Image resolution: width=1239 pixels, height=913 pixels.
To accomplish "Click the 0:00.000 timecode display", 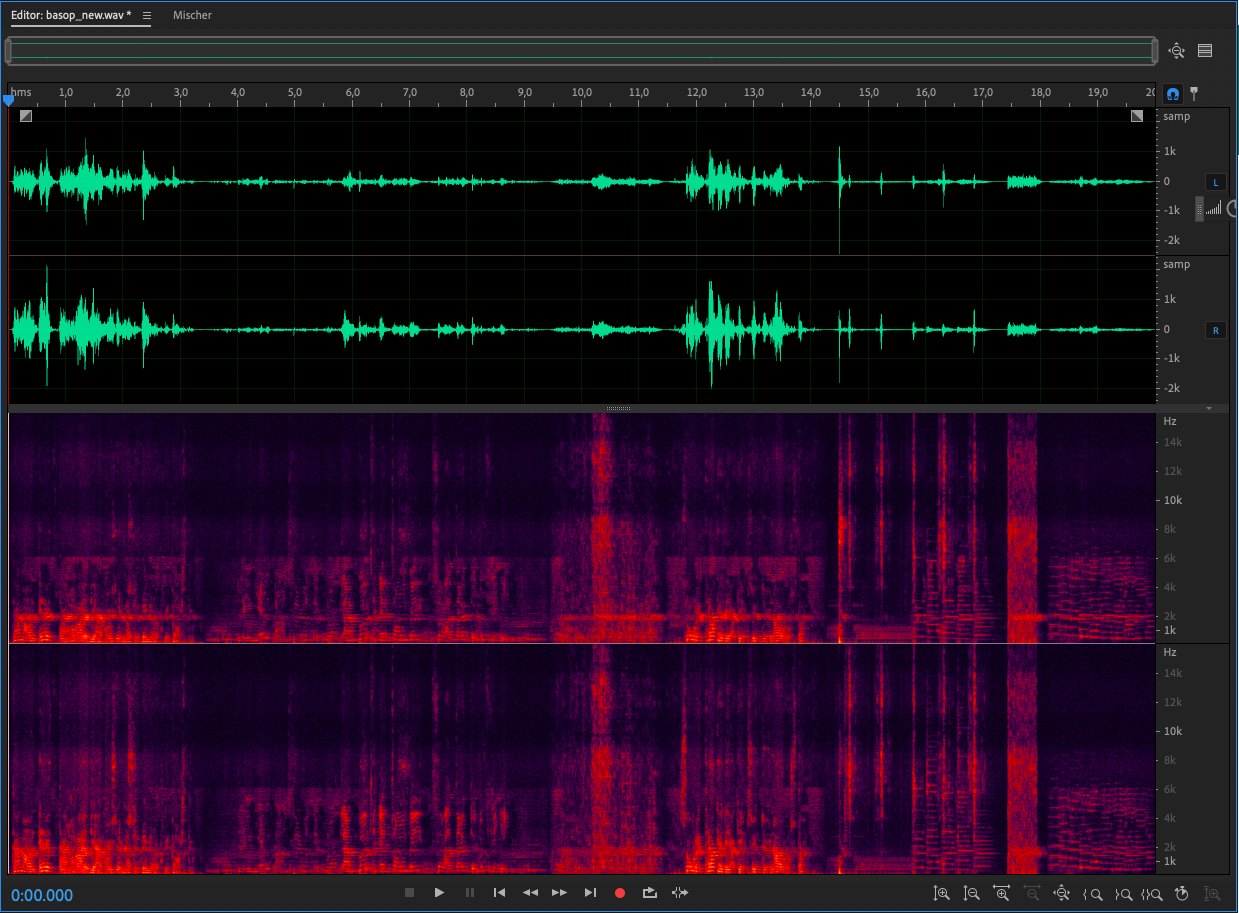I will [x=42, y=895].
